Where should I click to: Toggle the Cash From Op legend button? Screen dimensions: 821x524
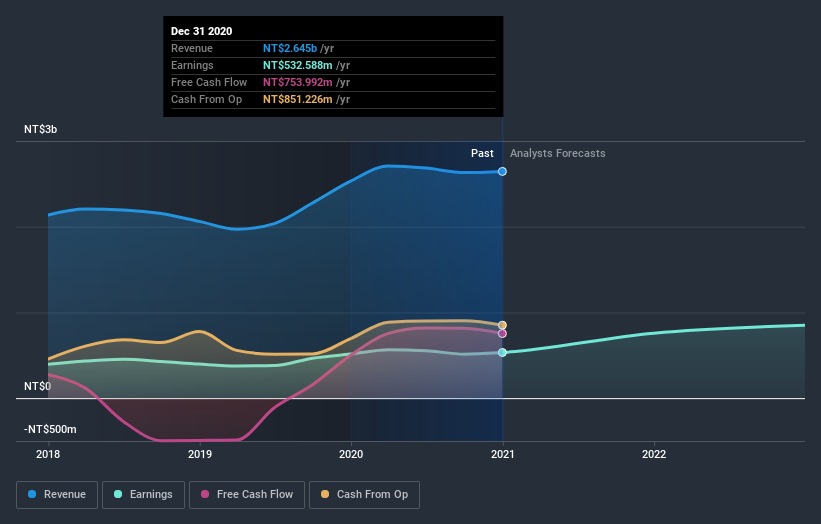364,495
